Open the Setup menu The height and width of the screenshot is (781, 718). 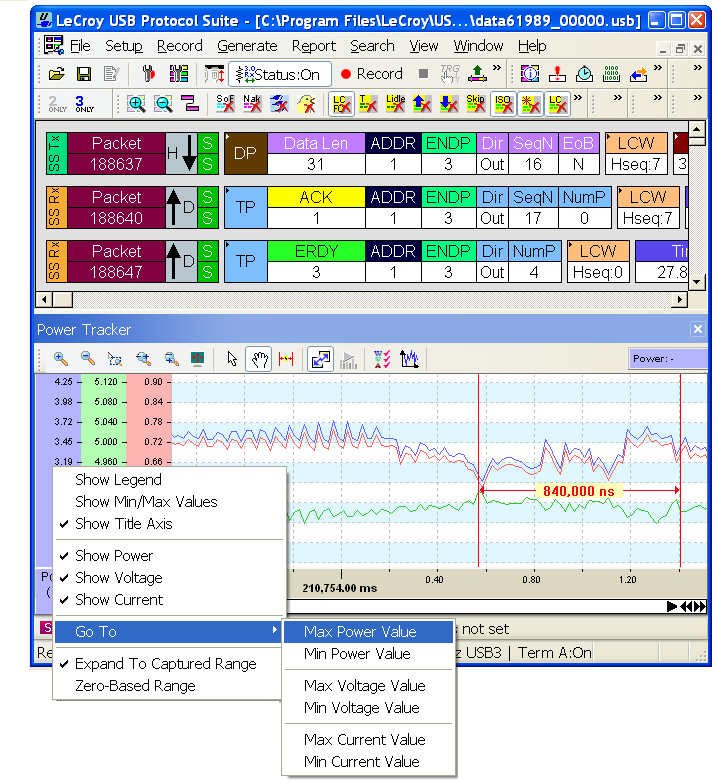coord(123,46)
